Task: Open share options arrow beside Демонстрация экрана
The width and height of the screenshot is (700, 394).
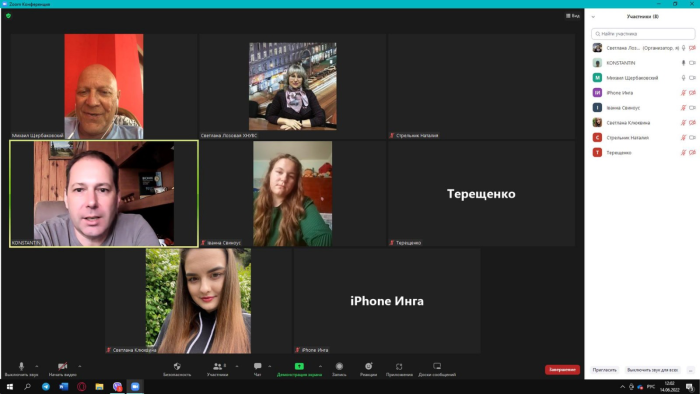Action: 320,366
